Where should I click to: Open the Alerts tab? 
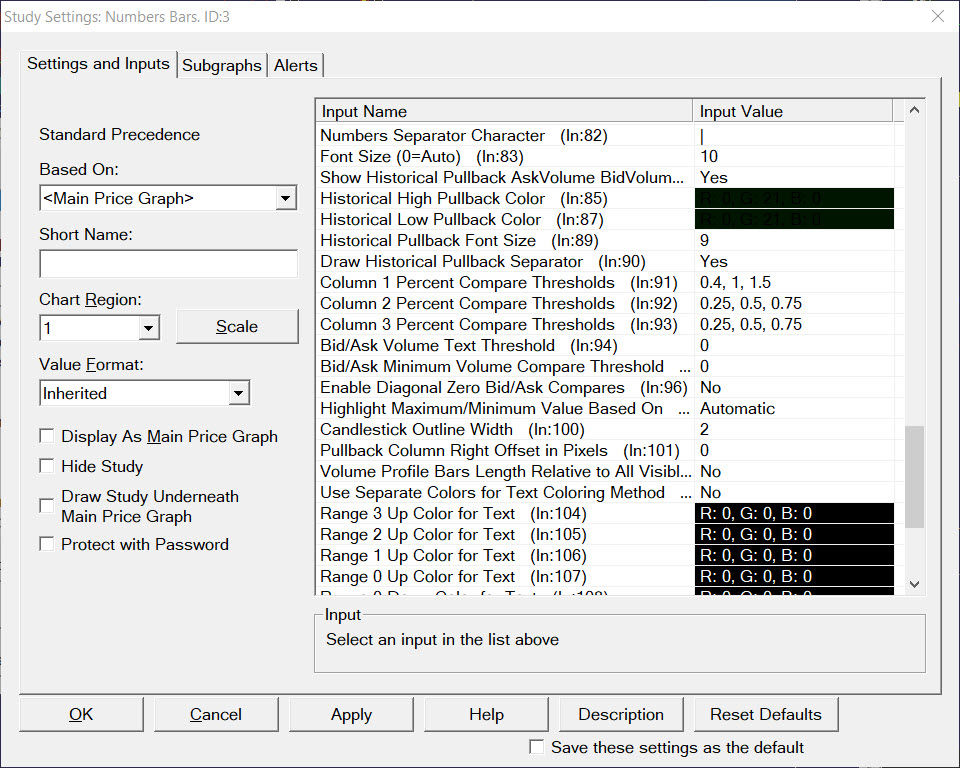tap(296, 65)
